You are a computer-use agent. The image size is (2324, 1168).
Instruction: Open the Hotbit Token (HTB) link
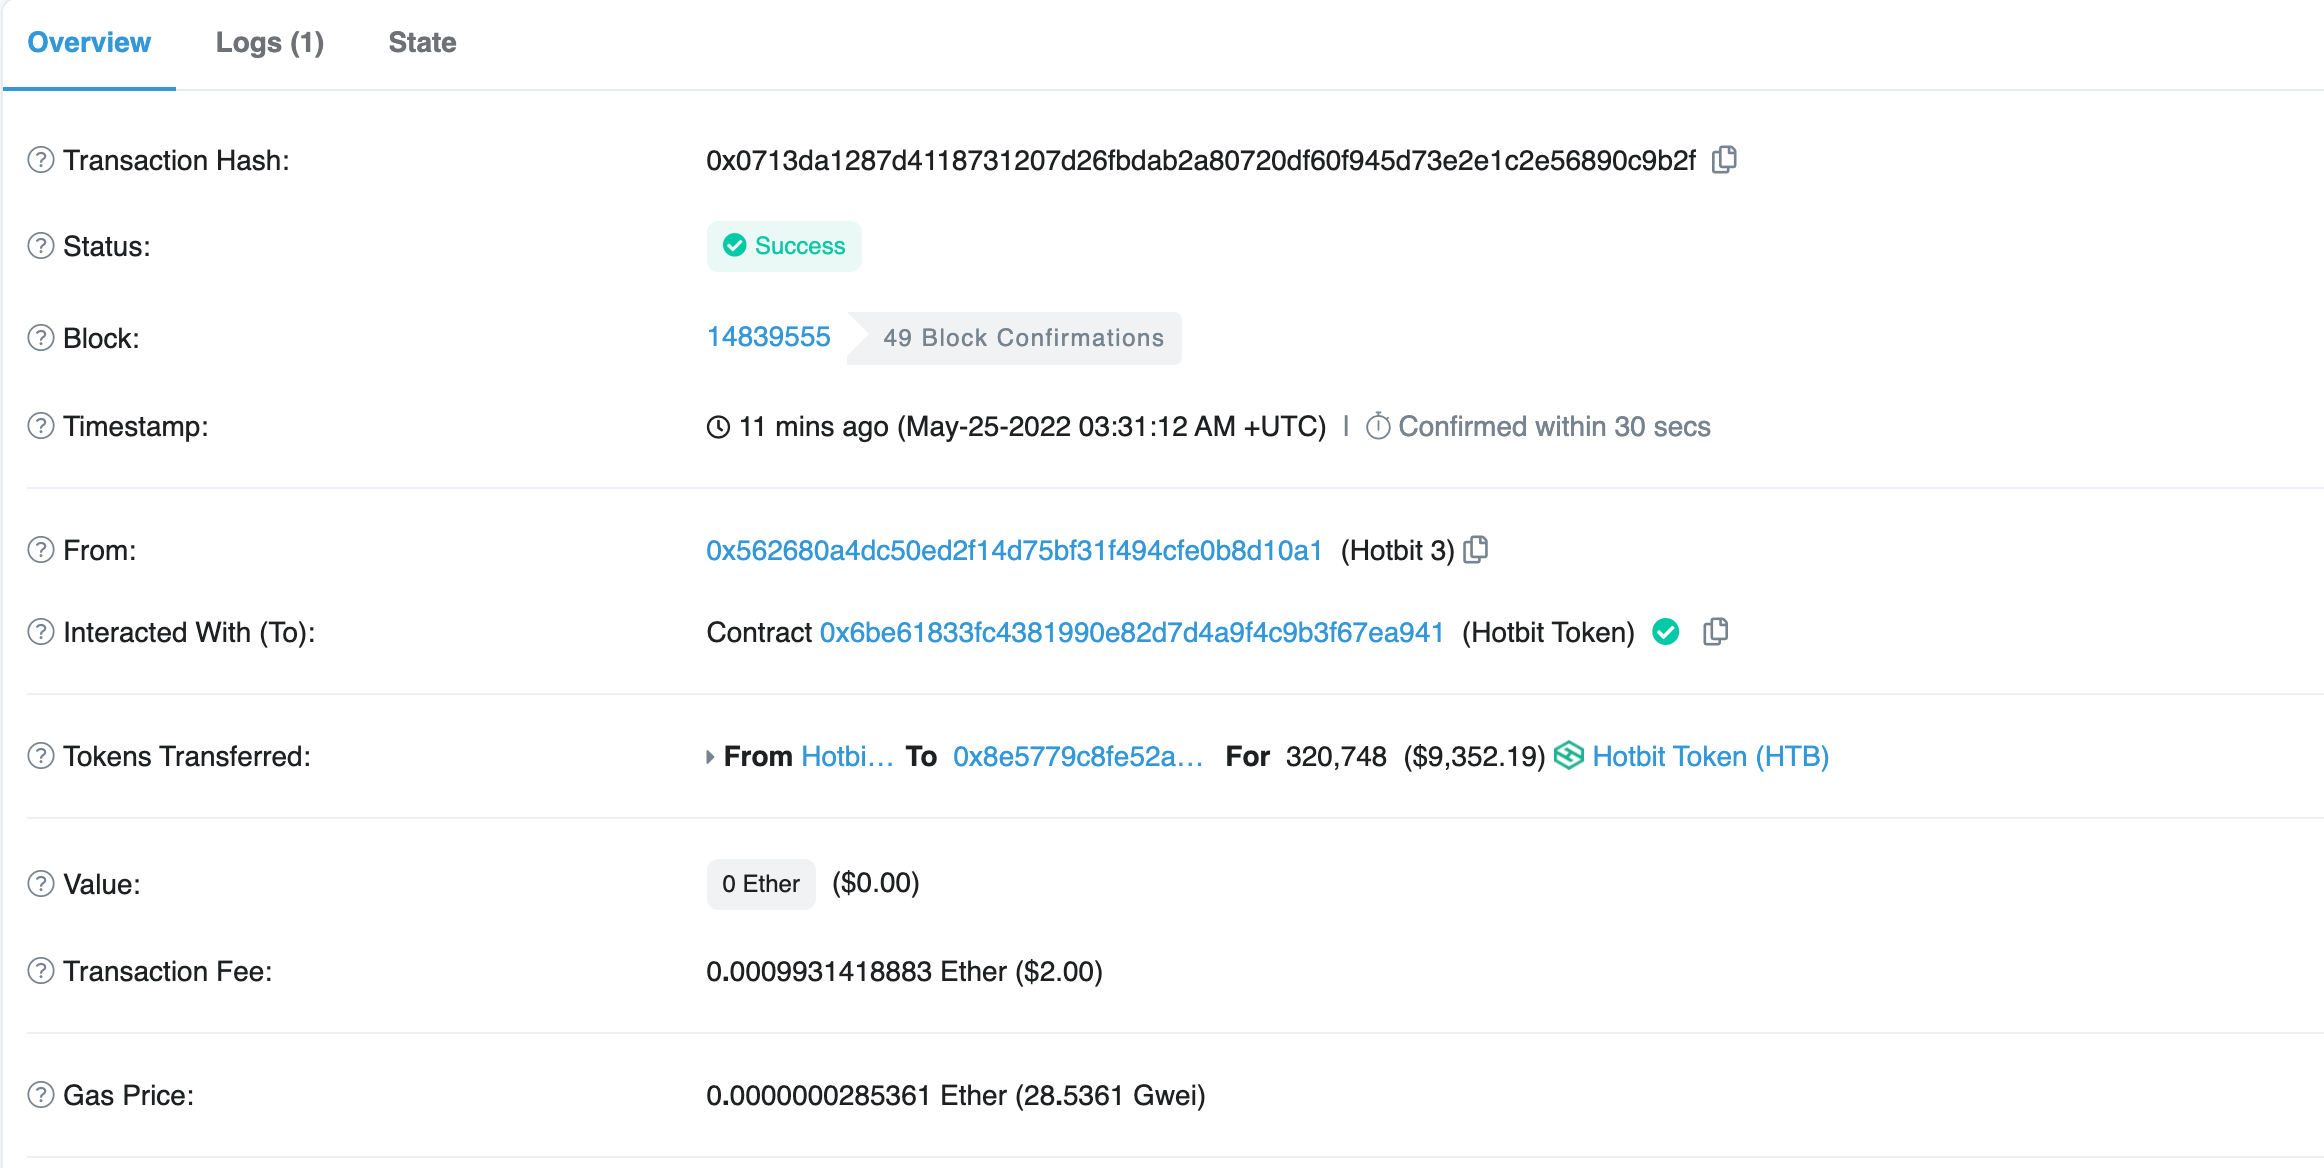pyautogui.click(x=1710, y=756)
